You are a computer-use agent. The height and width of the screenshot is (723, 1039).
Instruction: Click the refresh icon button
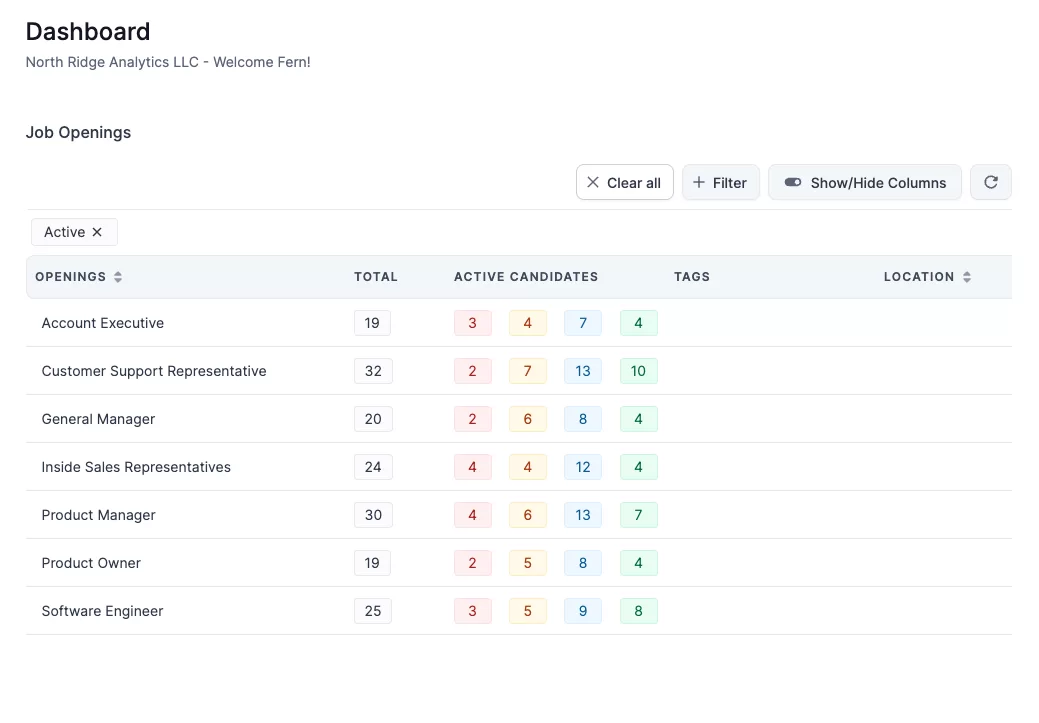pos(991,182)
